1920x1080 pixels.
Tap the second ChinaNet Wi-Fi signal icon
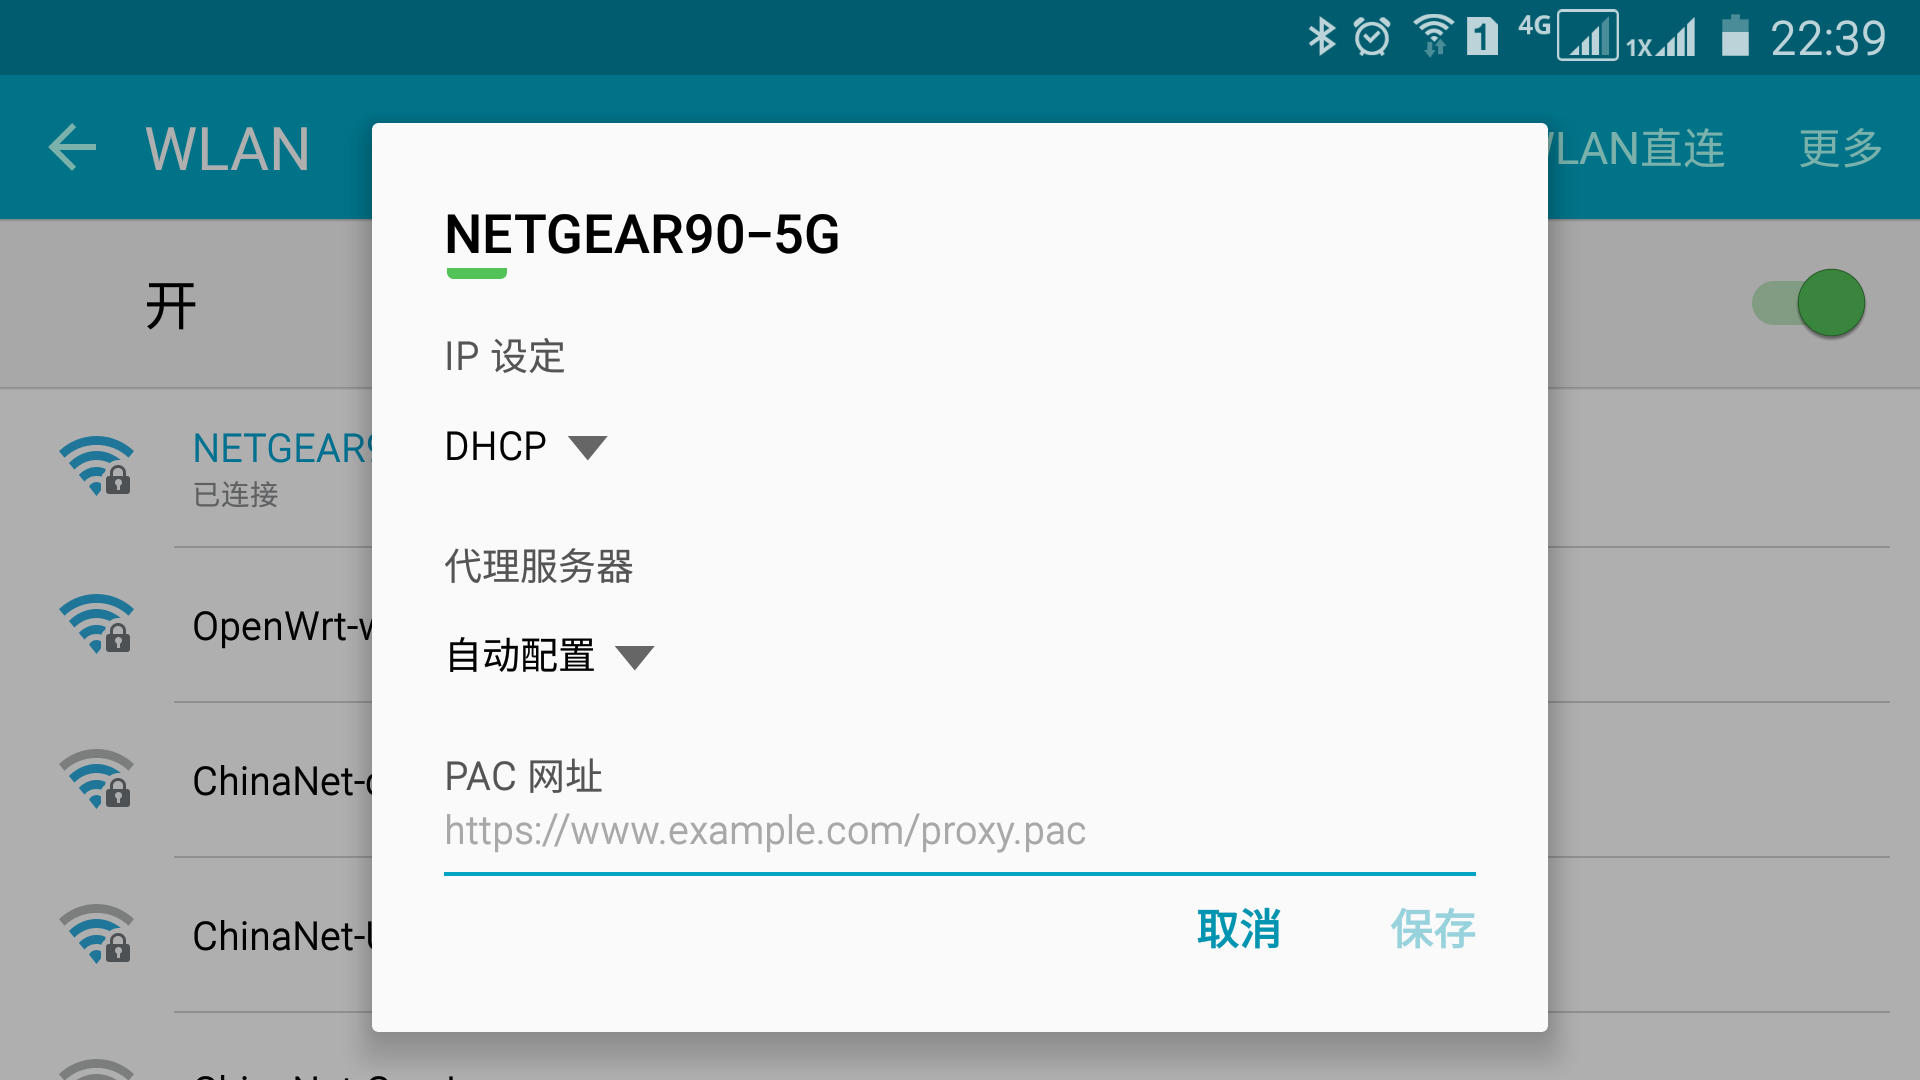click(96, 934)
